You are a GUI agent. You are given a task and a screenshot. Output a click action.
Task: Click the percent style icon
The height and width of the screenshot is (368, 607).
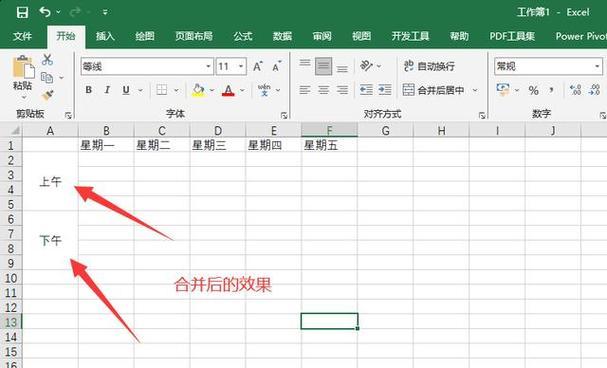tap(533, 91)
